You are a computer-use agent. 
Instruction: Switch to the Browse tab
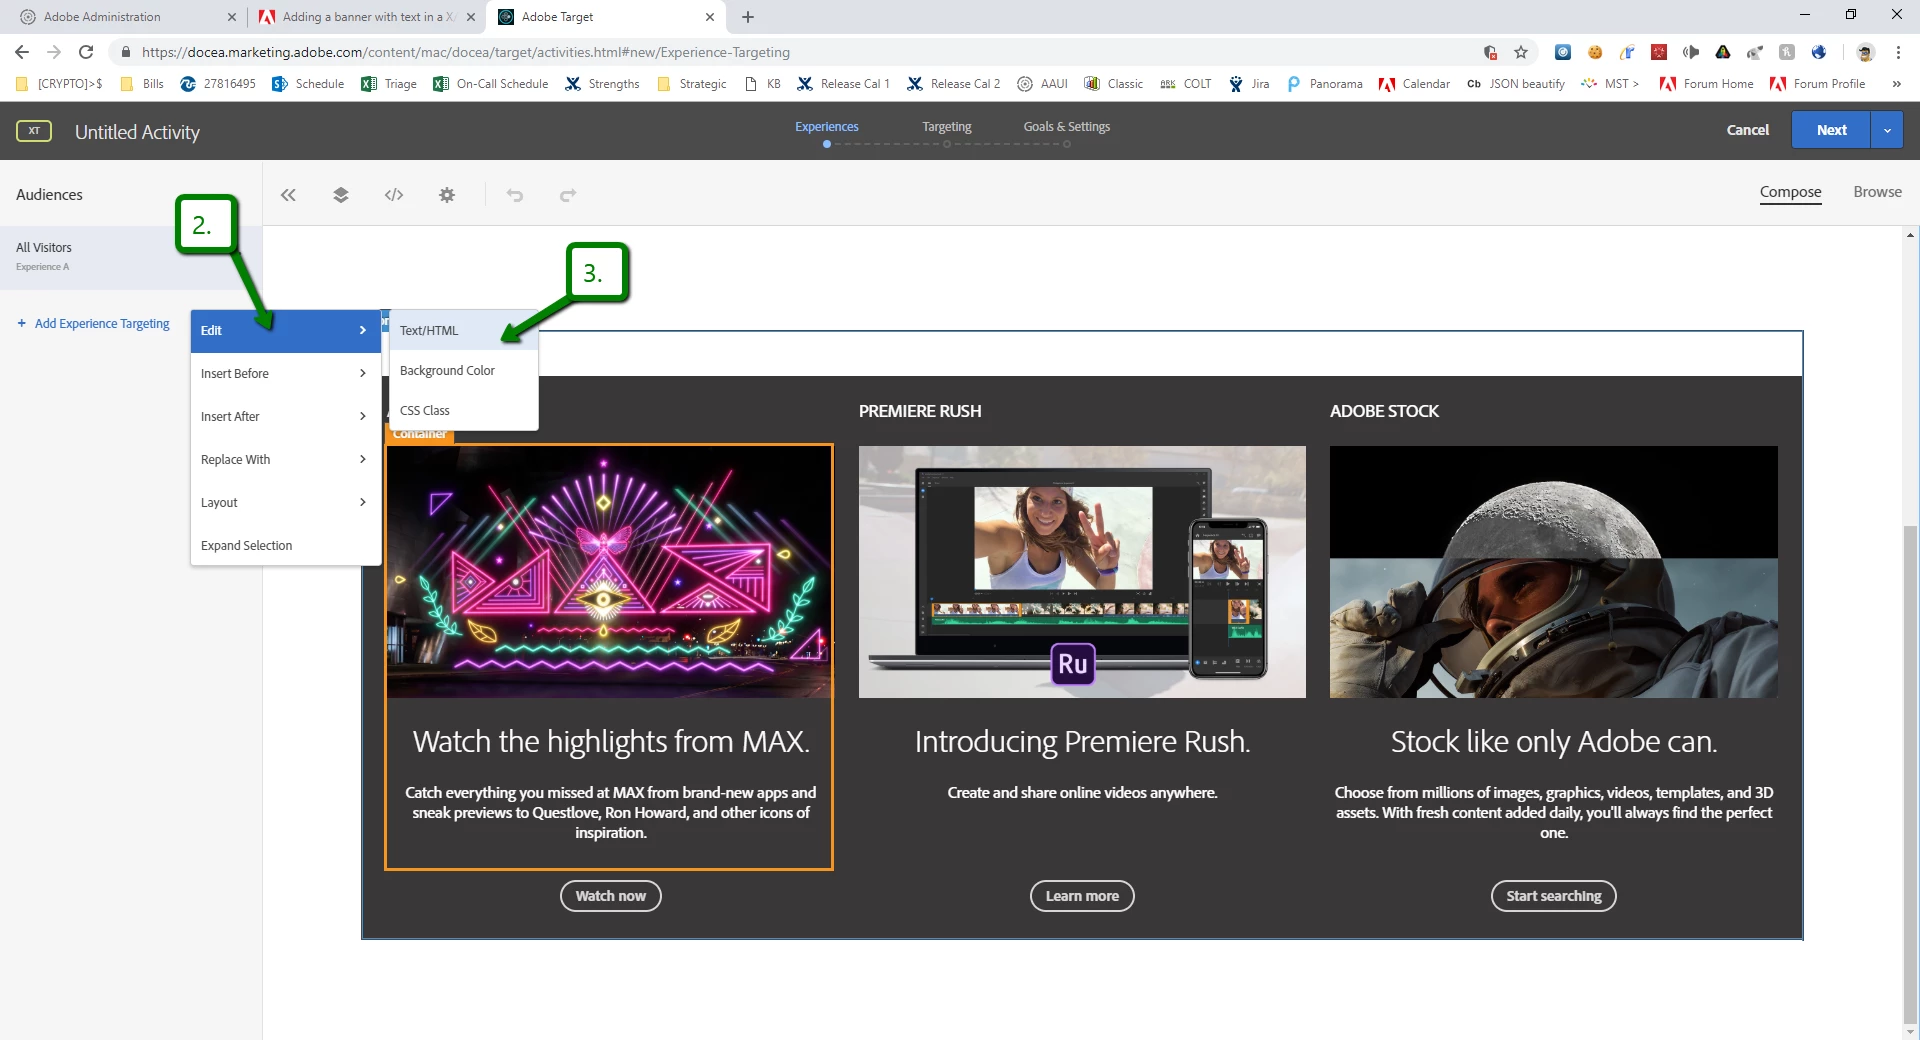click(1877, 192)
